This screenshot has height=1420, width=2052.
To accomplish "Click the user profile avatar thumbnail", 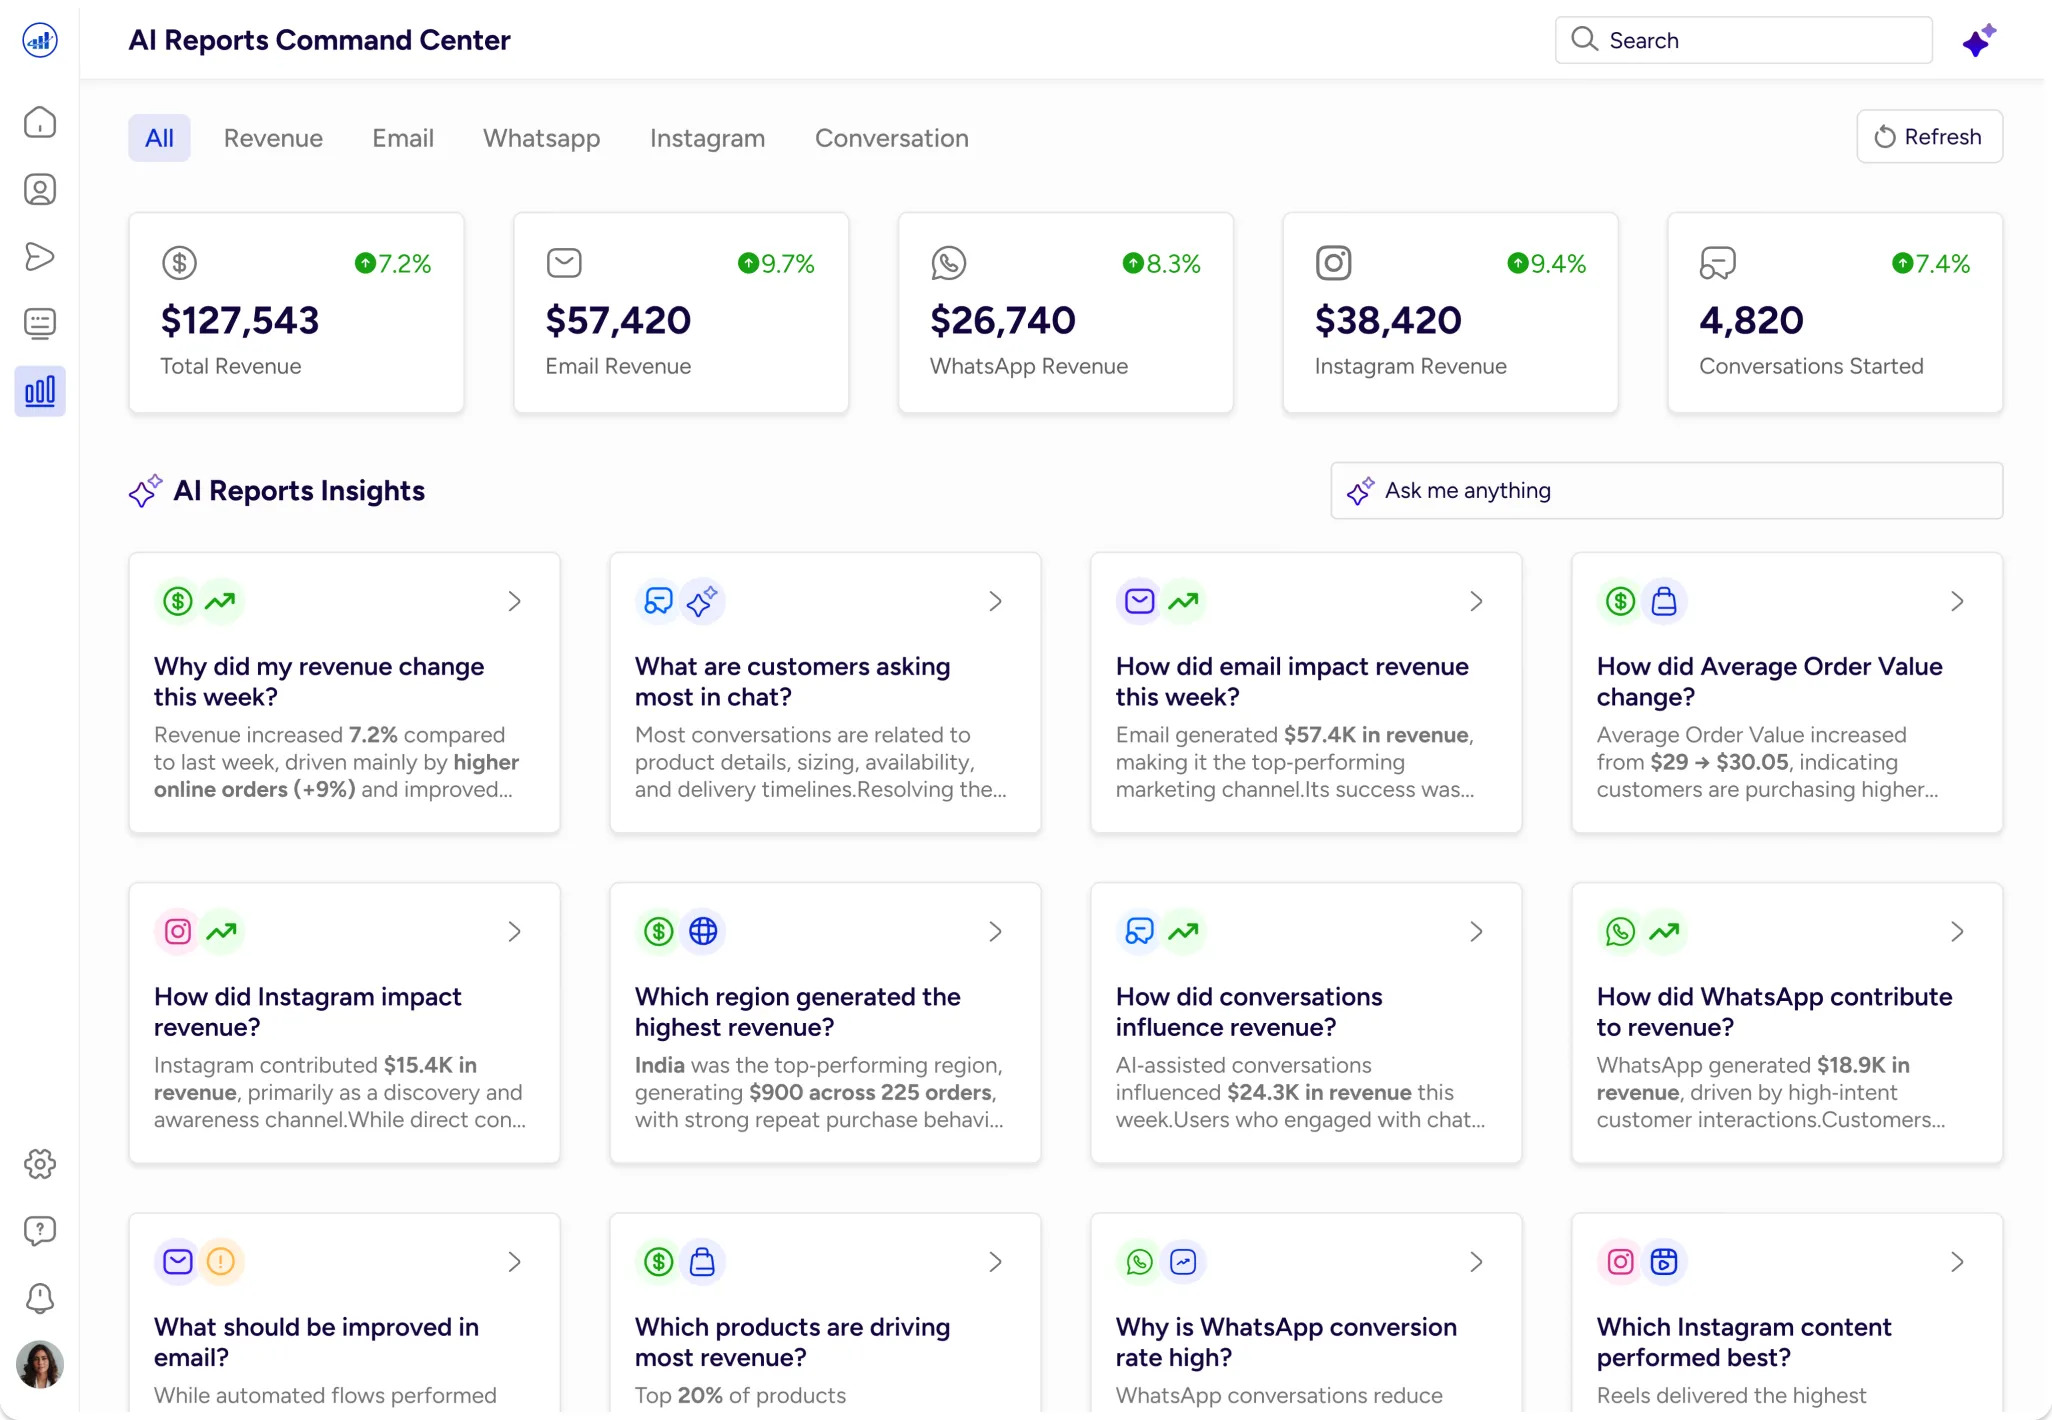I will (40, 1364).
